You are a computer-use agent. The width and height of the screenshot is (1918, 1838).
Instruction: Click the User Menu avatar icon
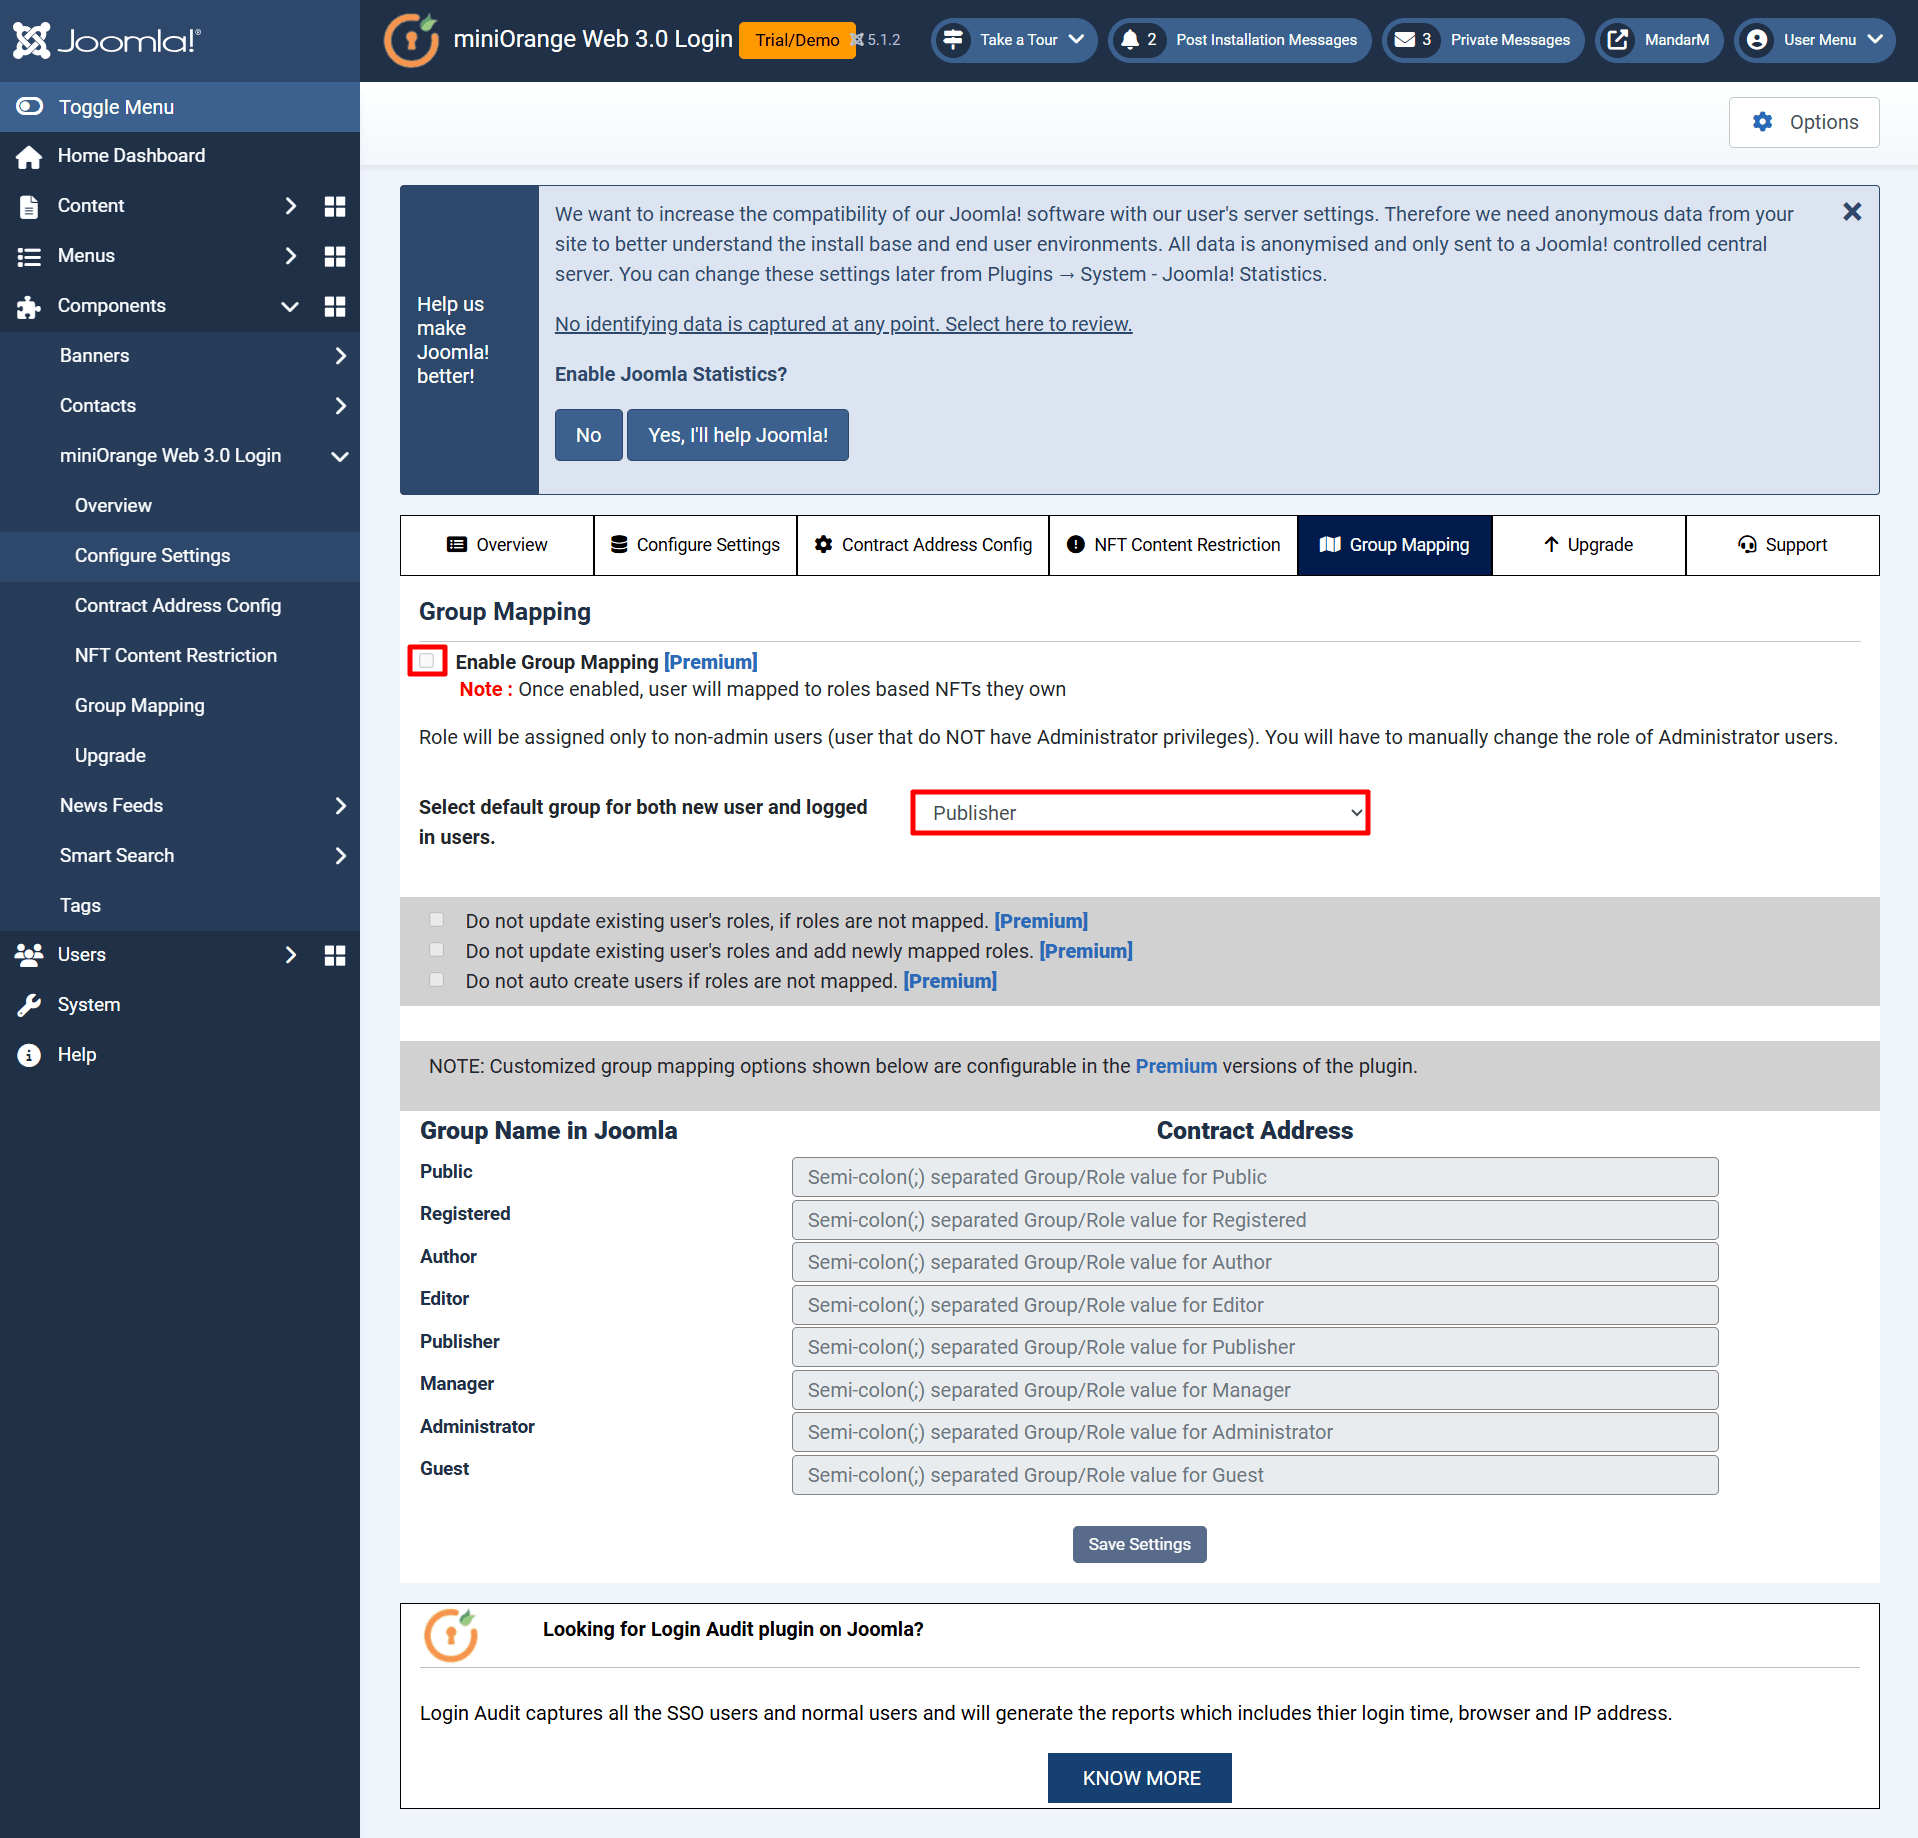(x=1756, y=40)
